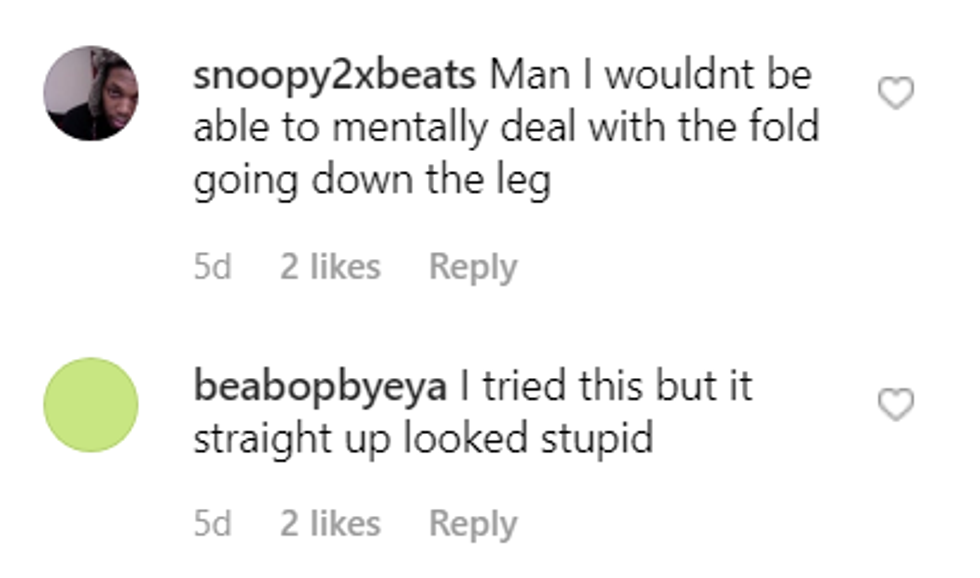This screenshot has height=578, width=980.
Task: Reply to snoopy2xbeats' comment
Action: [472, 267]
